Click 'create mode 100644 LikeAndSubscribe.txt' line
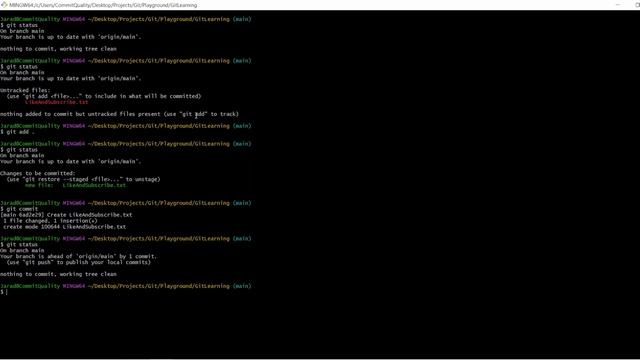The height and width of the screenshot is (360, 640). (64, 227)
